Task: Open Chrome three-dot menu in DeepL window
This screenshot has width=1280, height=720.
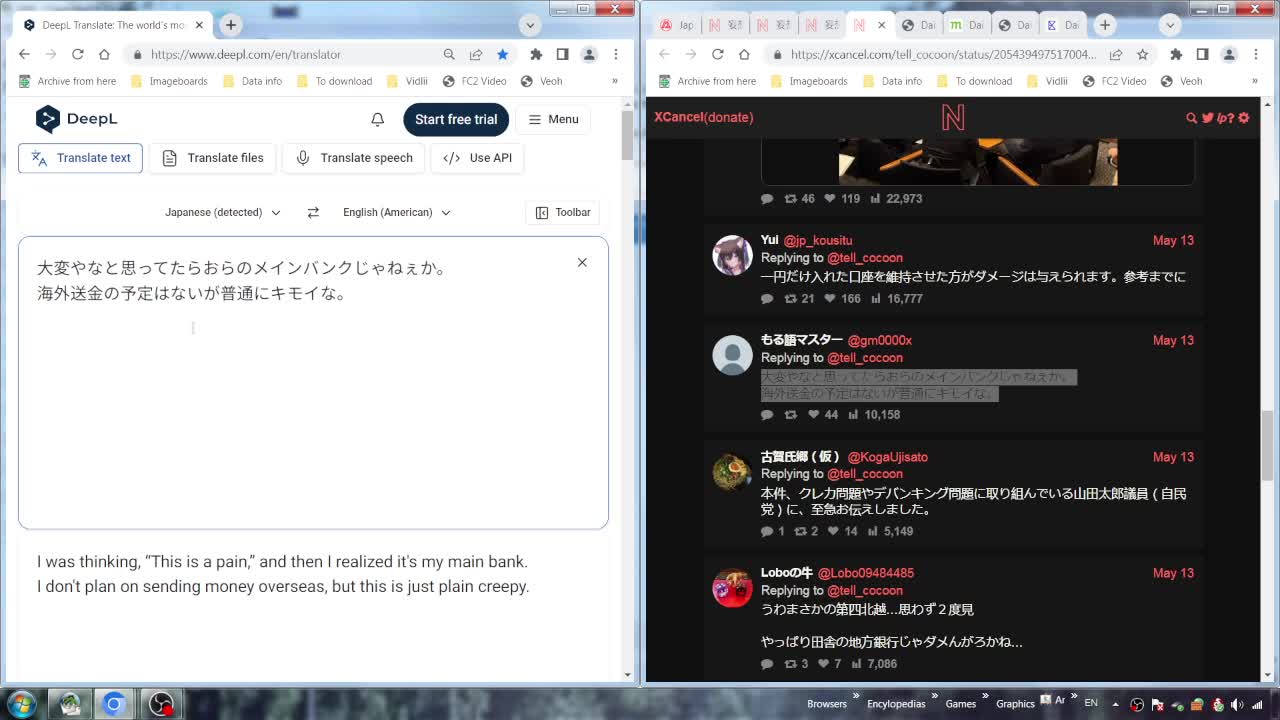Action: point(616,54)
